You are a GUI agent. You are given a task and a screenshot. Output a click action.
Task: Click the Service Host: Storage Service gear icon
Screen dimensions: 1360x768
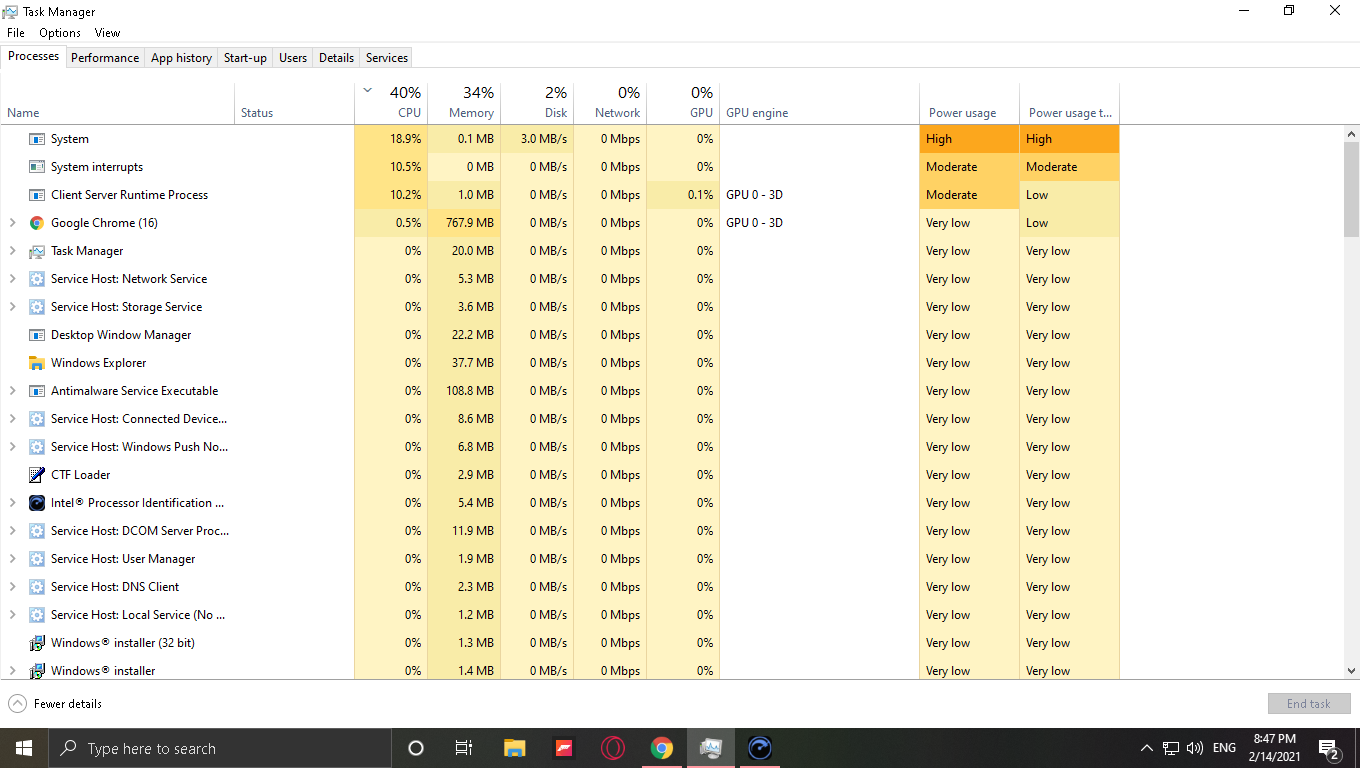(x=37, y=307)
